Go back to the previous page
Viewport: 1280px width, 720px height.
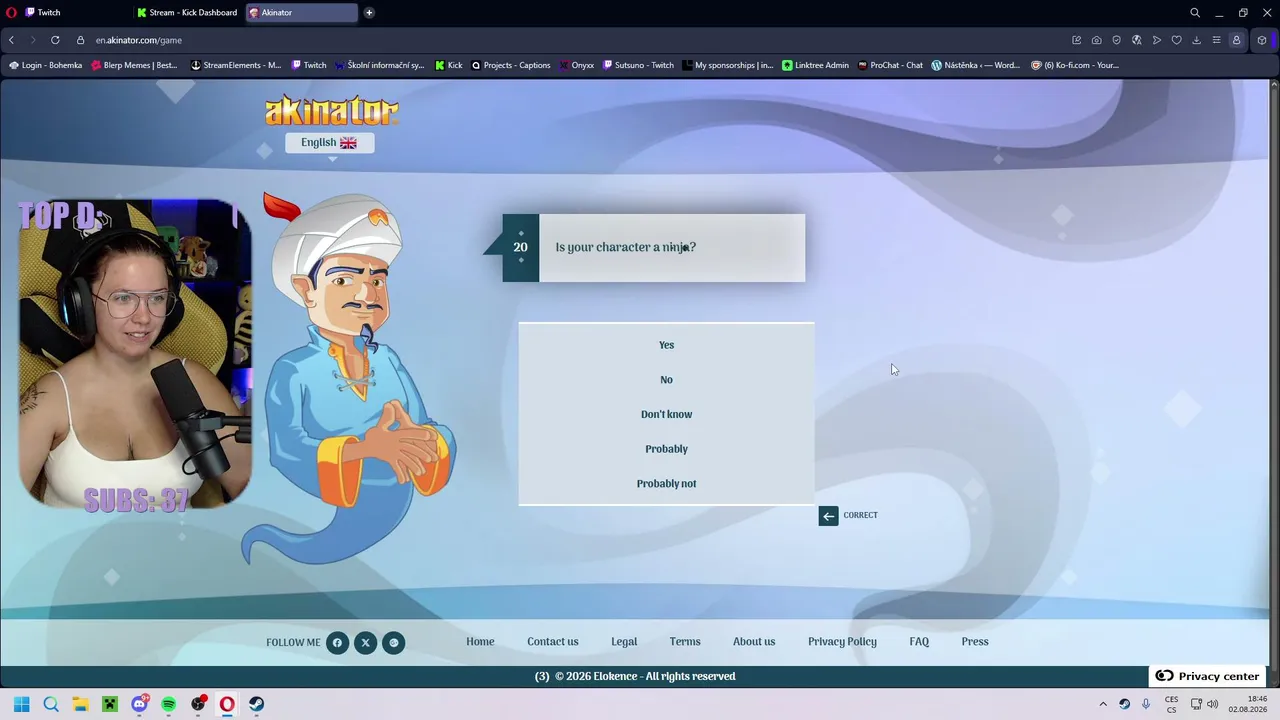[11, 40]
